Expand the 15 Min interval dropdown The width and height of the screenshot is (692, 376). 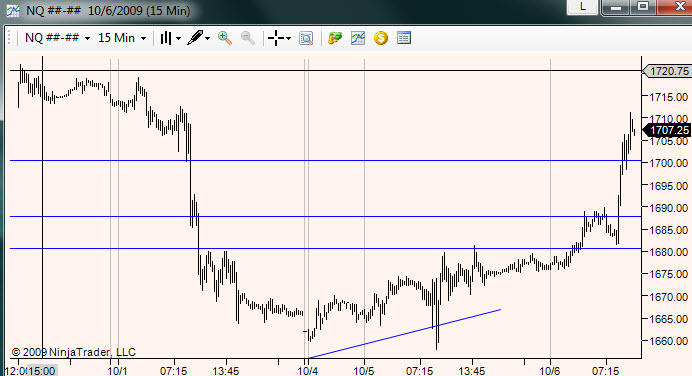click(122, 38)
